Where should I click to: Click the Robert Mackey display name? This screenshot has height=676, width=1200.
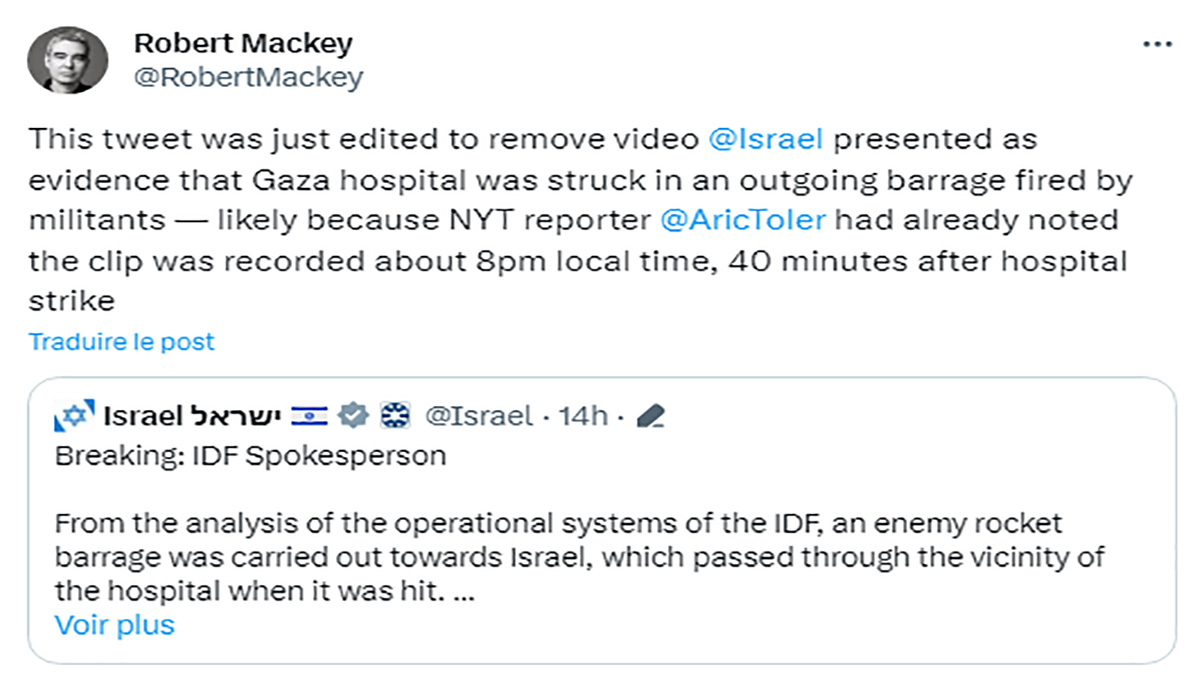point(243,44)
